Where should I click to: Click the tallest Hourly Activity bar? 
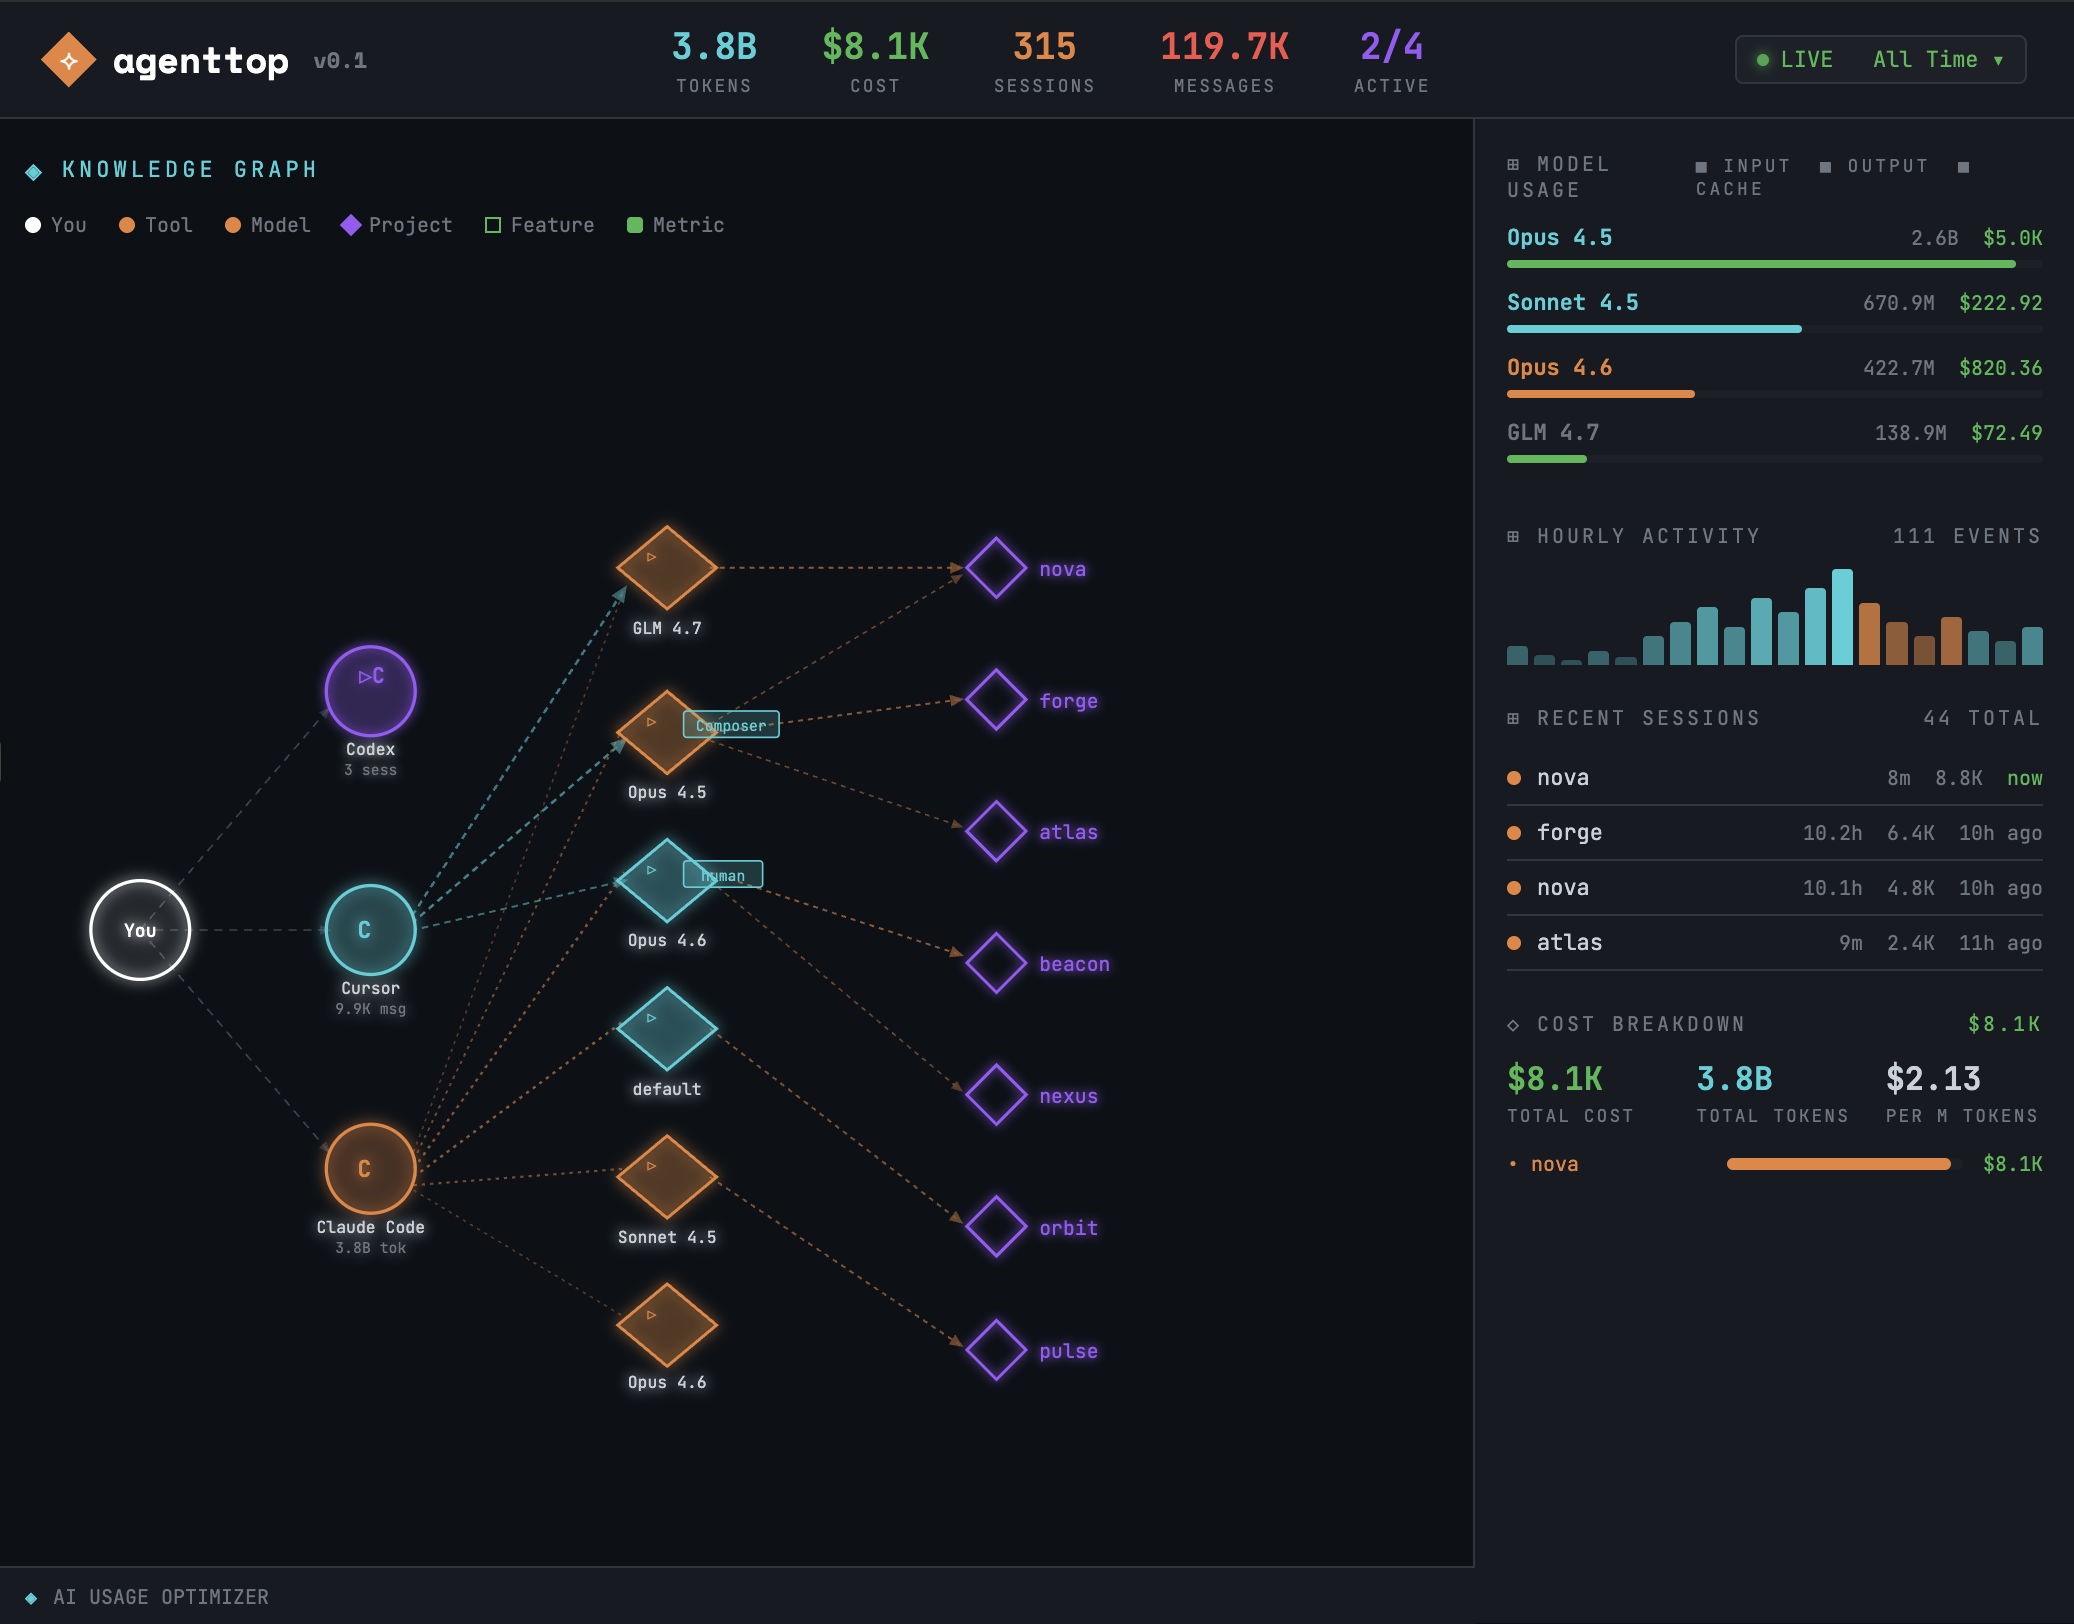tap(1842, 615)
